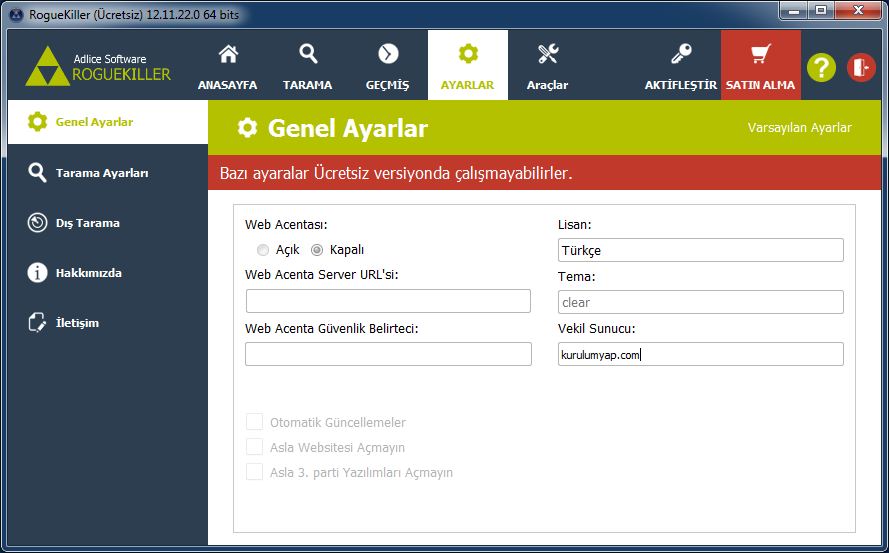Click the red free version warning banner
Image resolution: width=889 pixels, height=553 pixels.
point(544,173)
